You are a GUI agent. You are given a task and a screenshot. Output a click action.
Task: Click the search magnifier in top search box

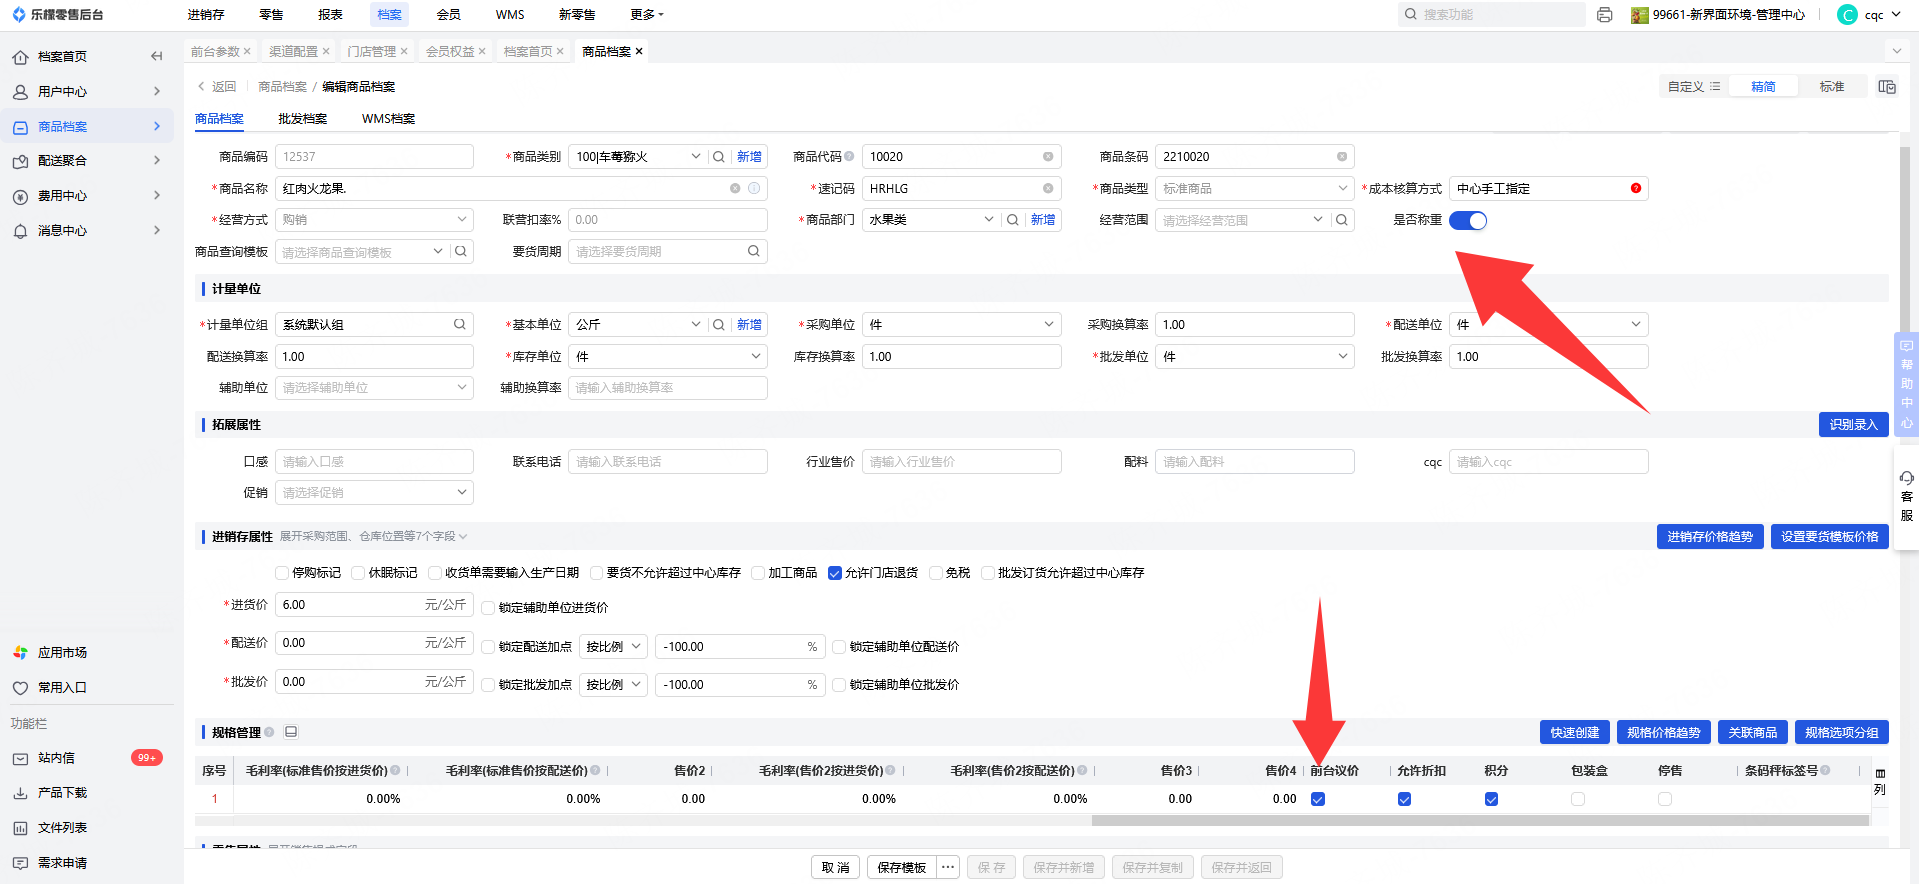pos(1411,14)
